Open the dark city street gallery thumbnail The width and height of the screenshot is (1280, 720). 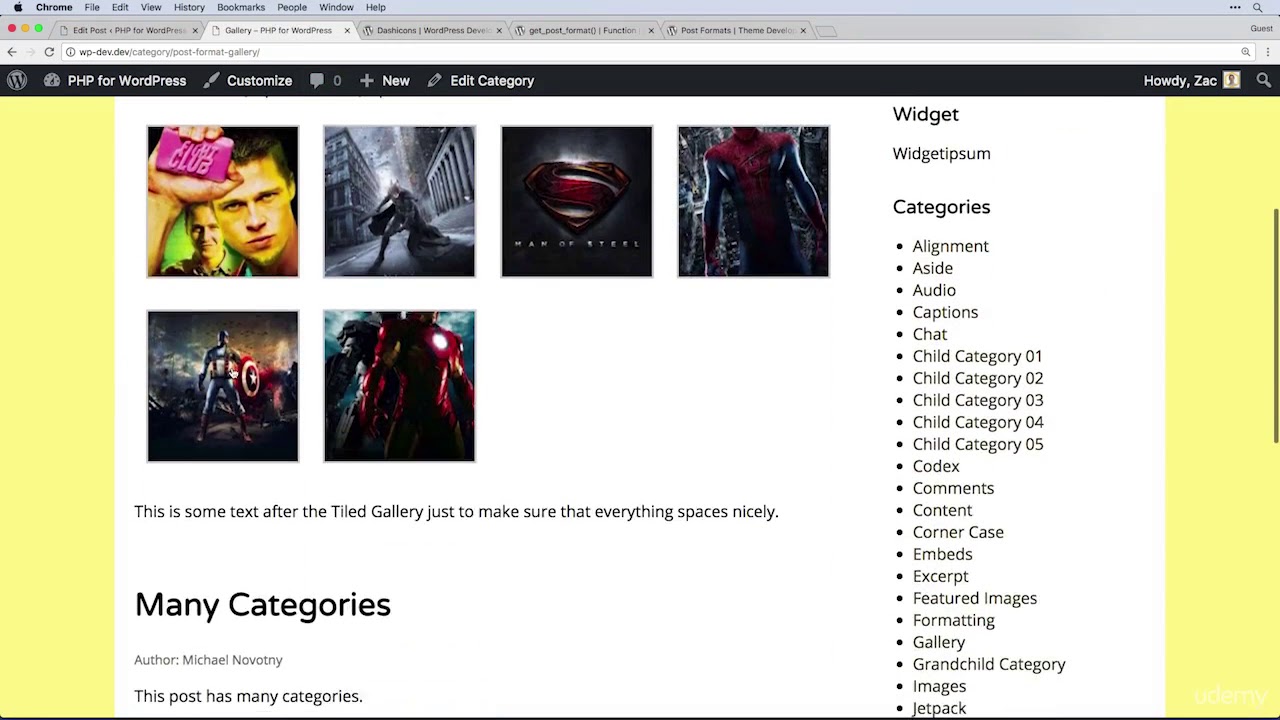tap(399, 201)
